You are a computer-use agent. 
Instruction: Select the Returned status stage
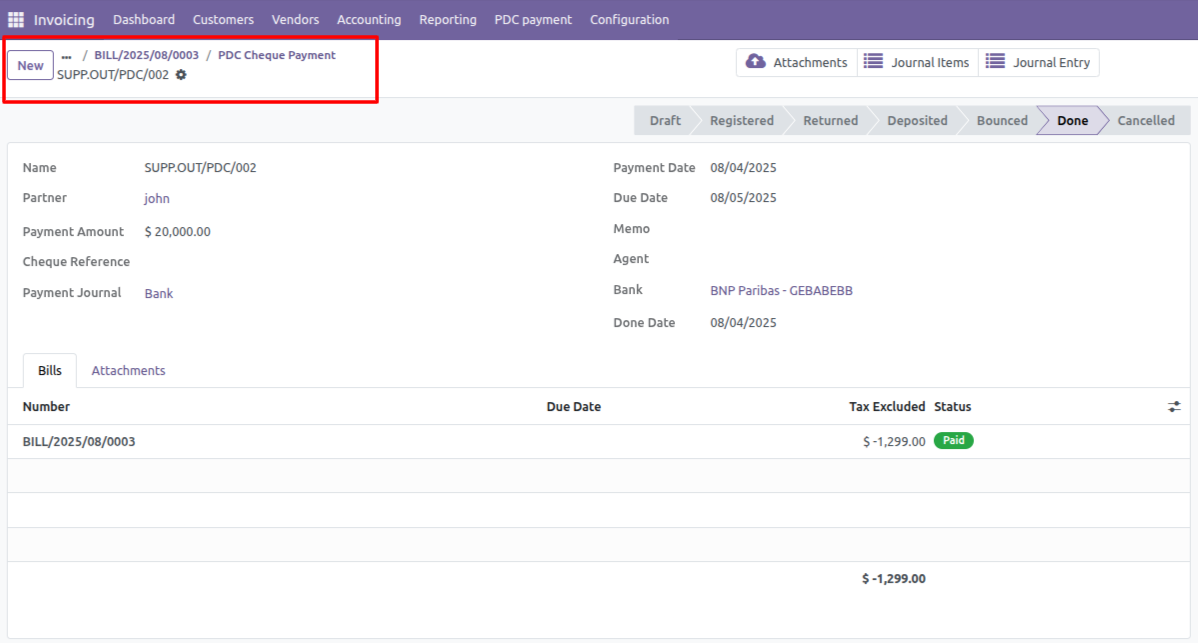pos(831,121)
